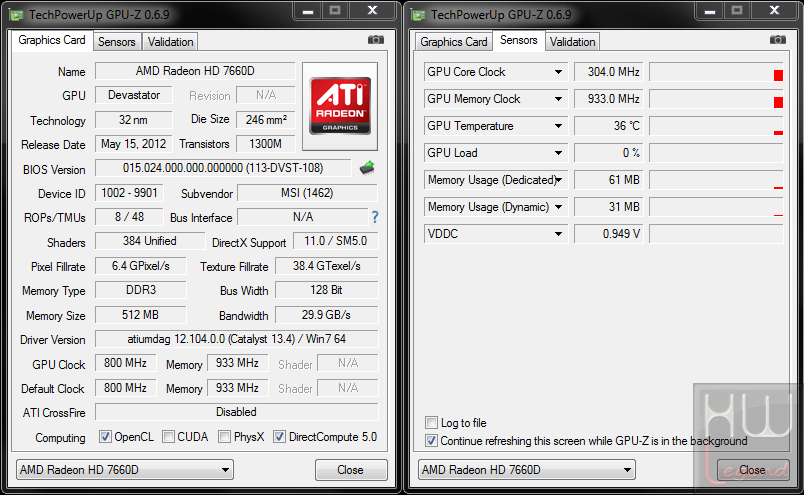
Task: Switch to Graphics Card tab in right window
Action: click(453, 42)
